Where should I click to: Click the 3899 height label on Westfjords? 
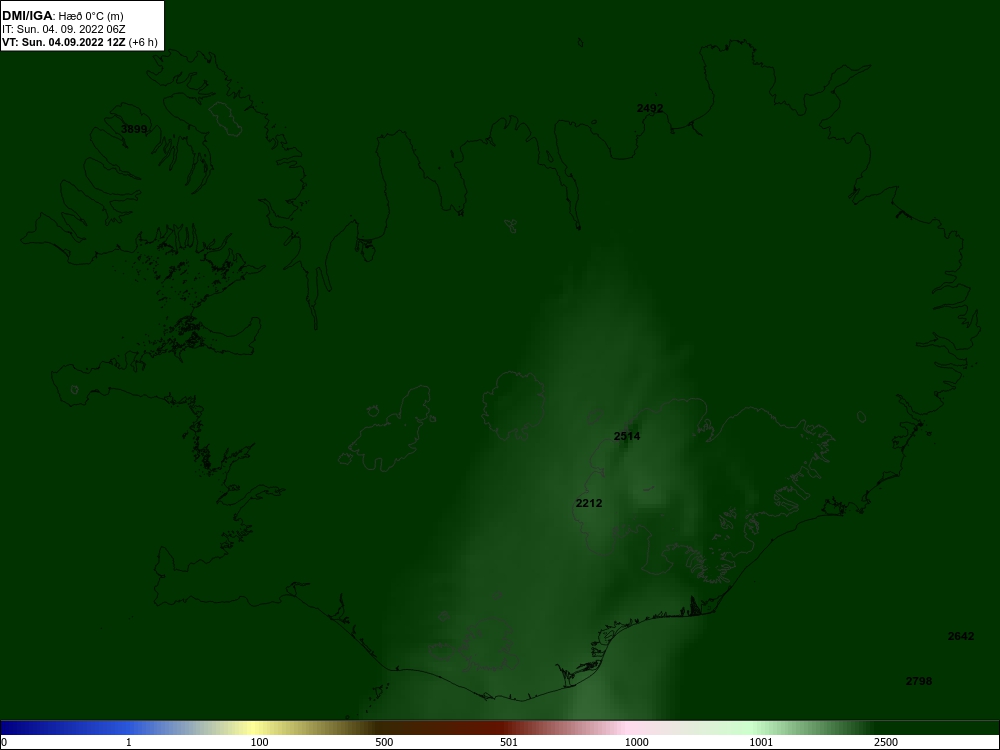click(x=134, y=129)
